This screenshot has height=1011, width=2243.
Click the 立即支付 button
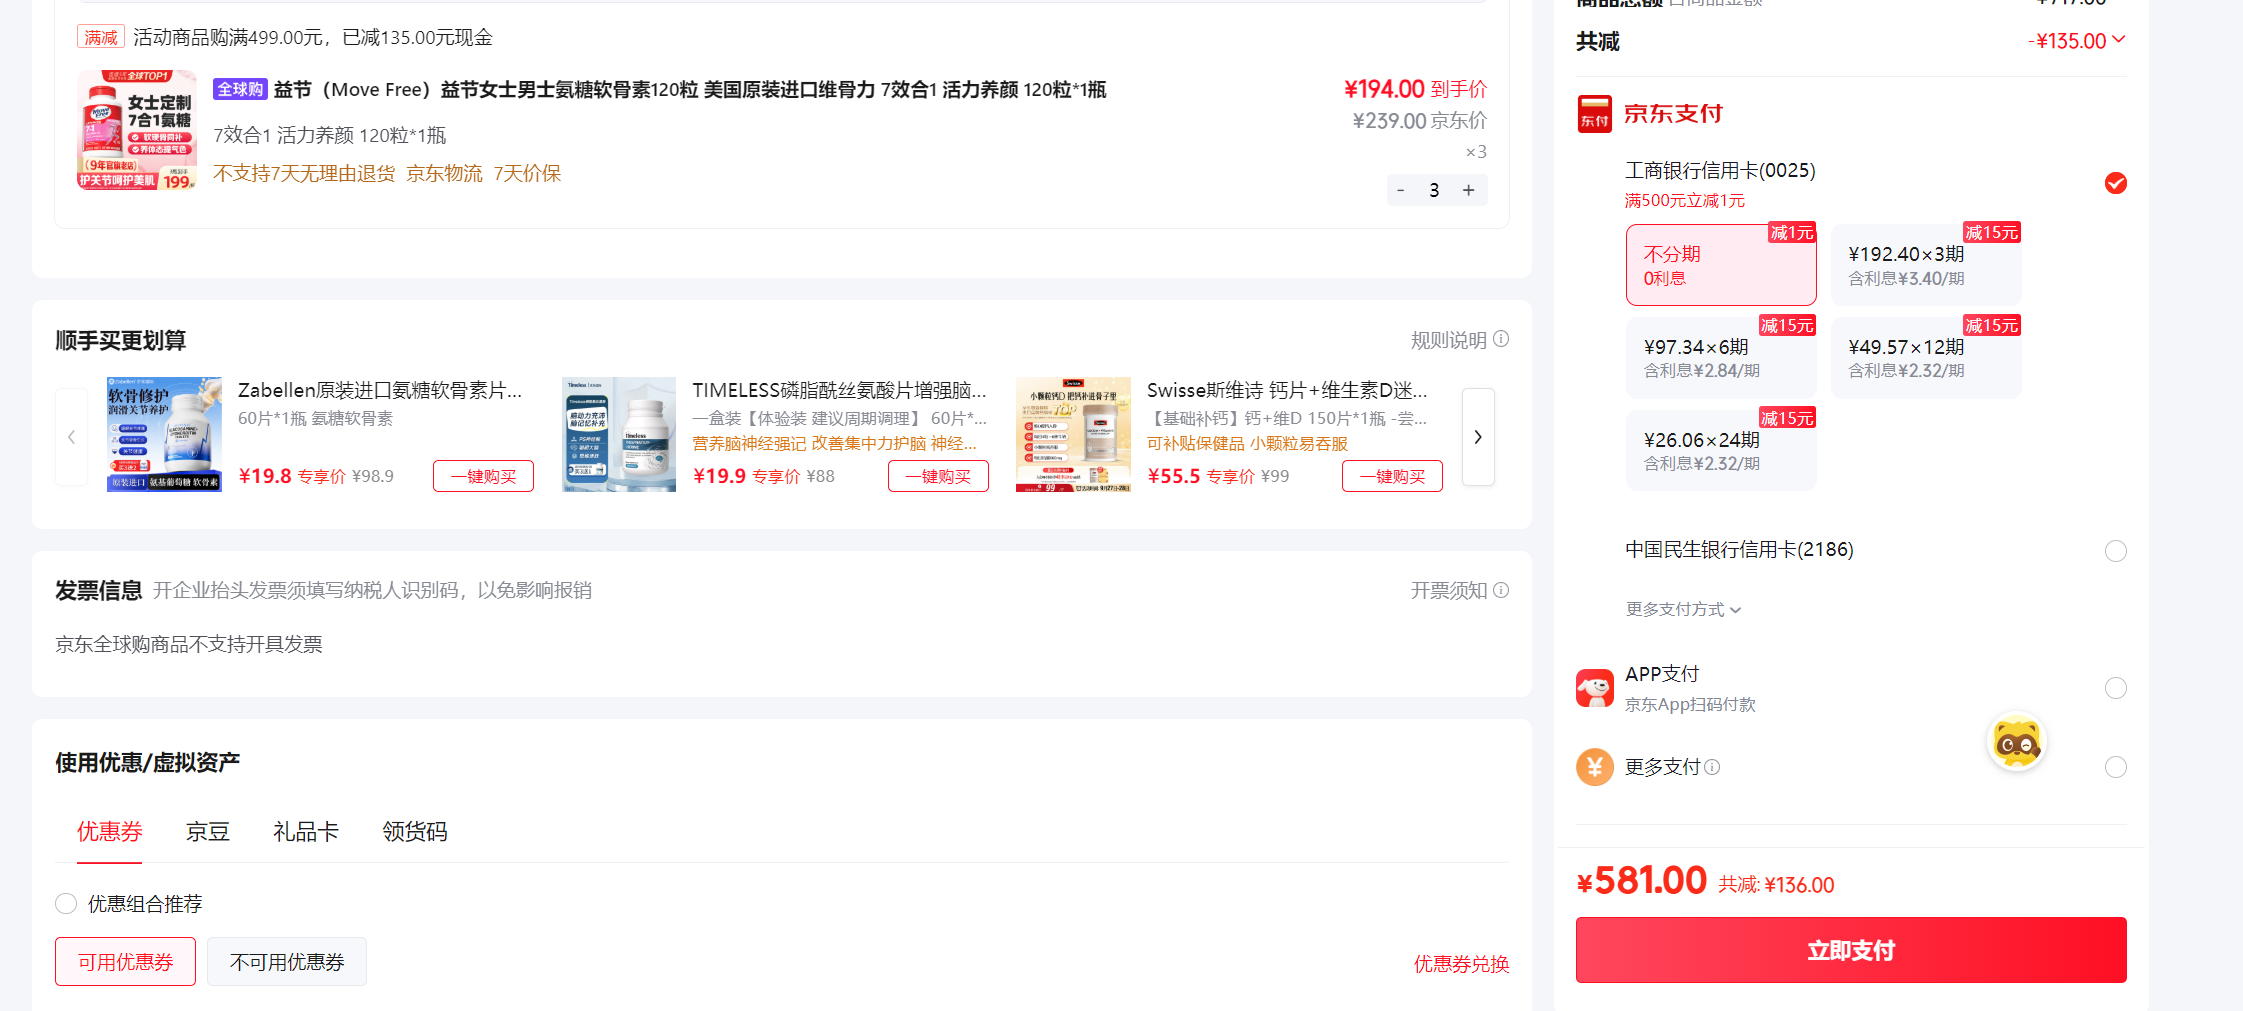pos(1851,950)
